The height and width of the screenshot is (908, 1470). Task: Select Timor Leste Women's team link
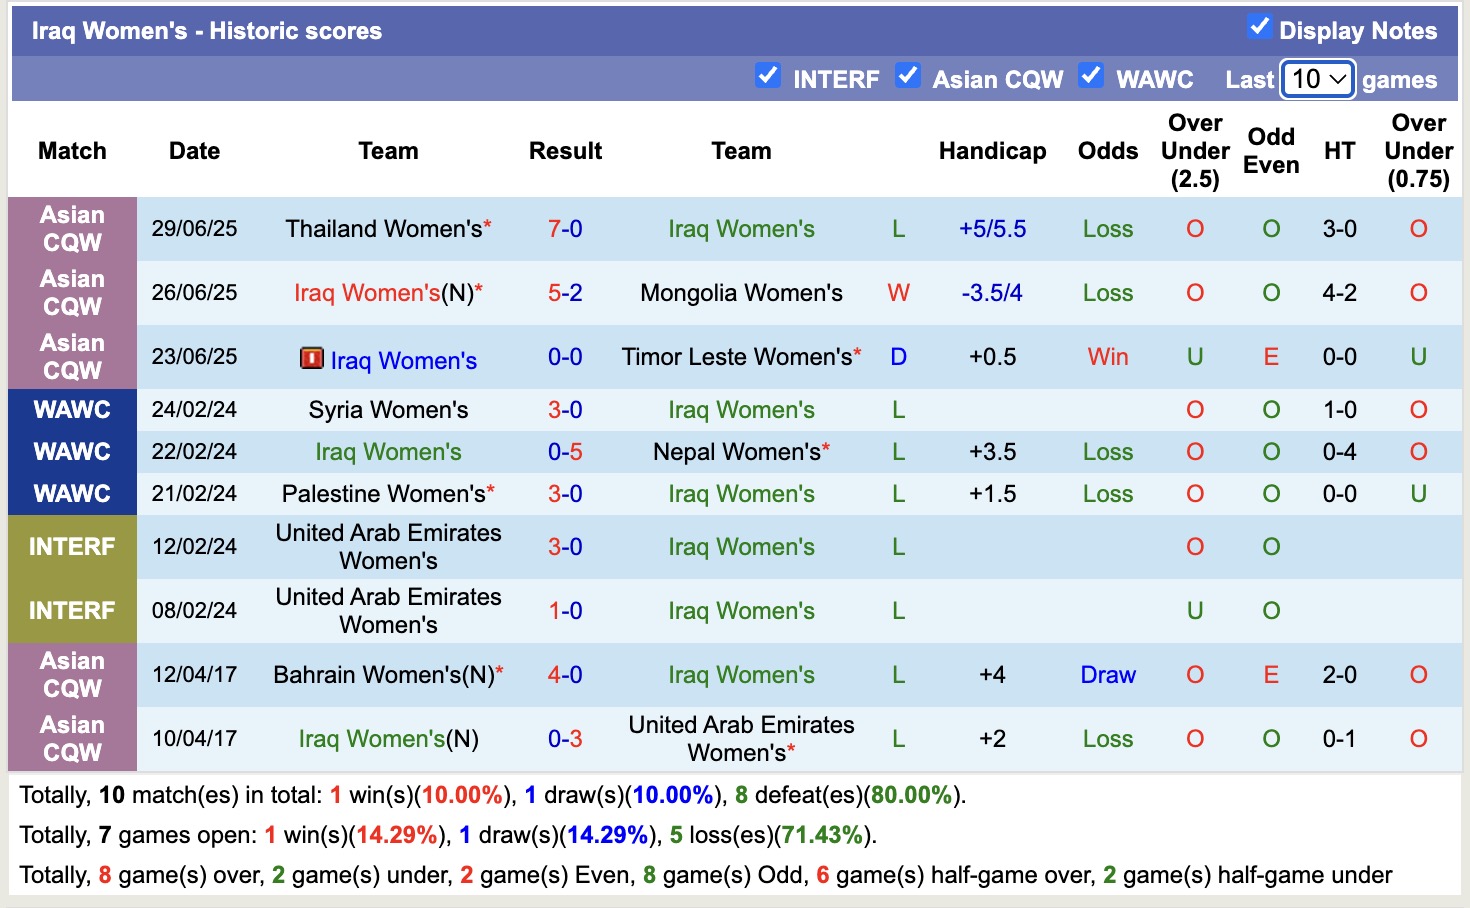pyautogui.click(x=736, y=357)
